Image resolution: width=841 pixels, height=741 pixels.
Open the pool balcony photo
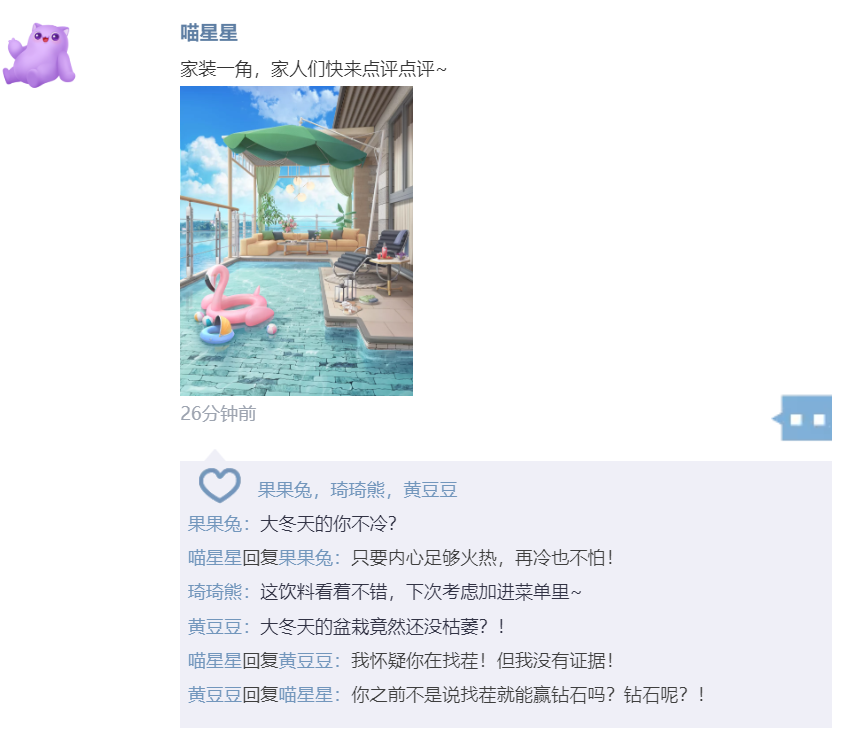(x=297, y=241)
